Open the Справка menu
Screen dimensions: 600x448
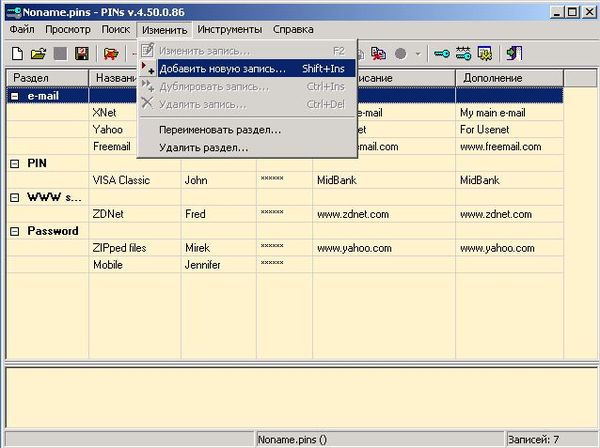click(293, 29)
